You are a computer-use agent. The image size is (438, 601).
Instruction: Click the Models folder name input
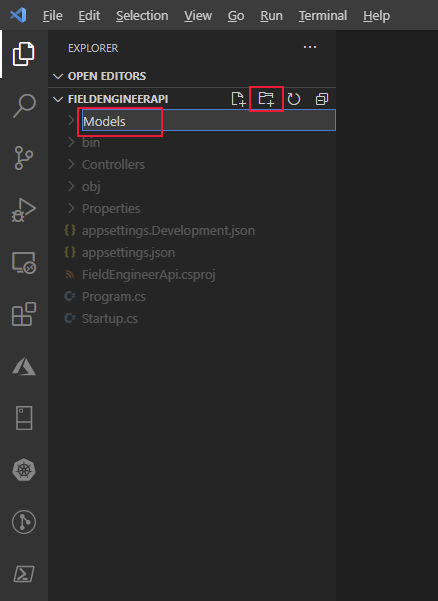[x=209, y=121]
